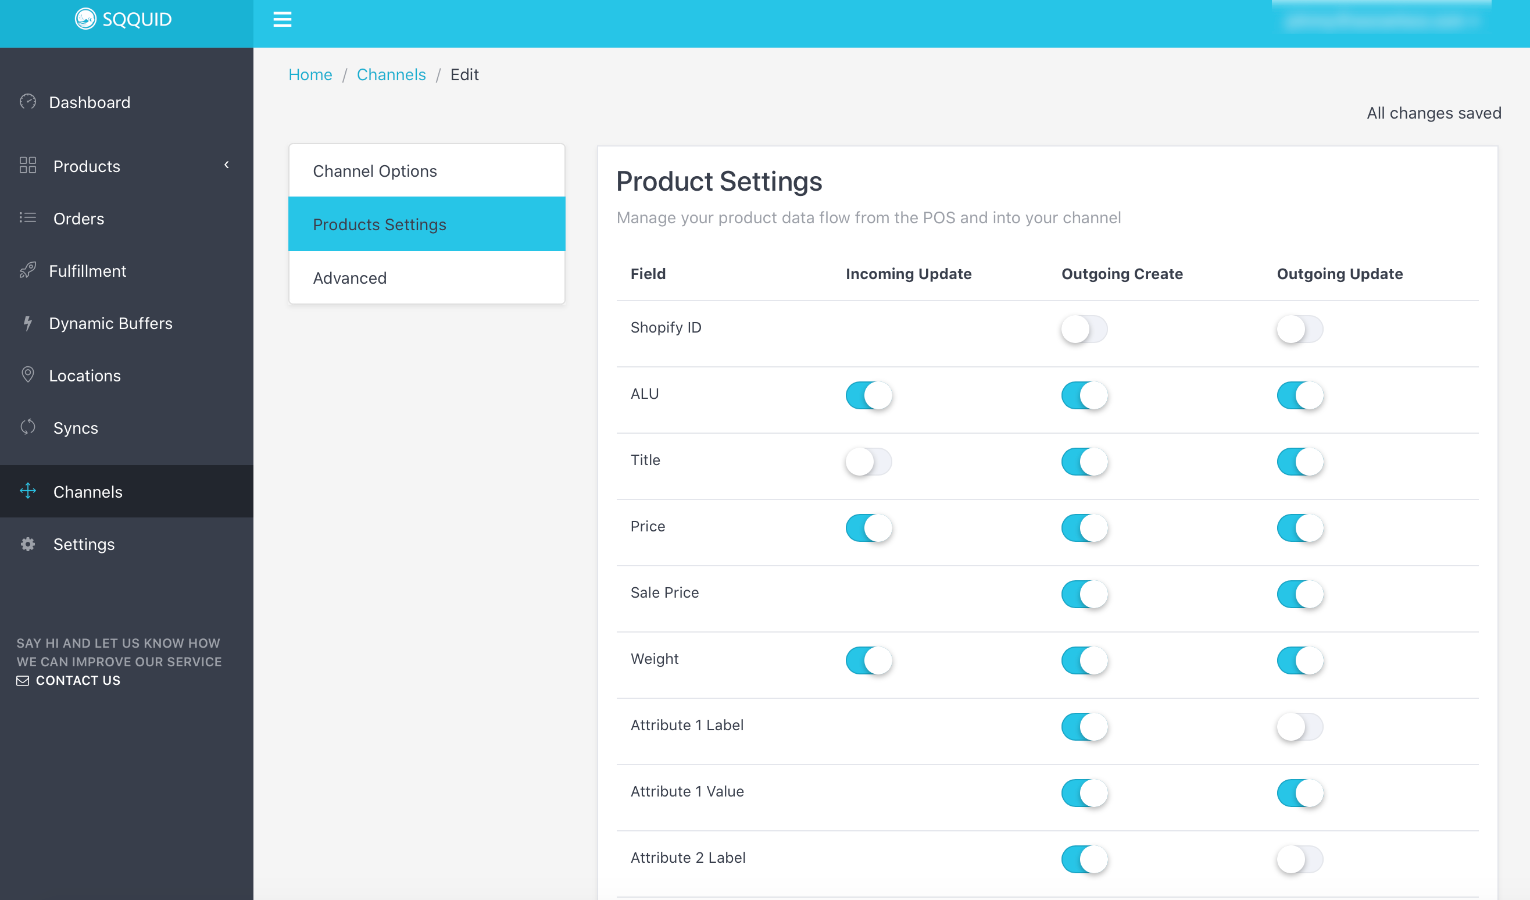Screen dimensions: 1530x900
Task: Click the Channels move icon in the sidebar
Action: click(x=28, y=491)
